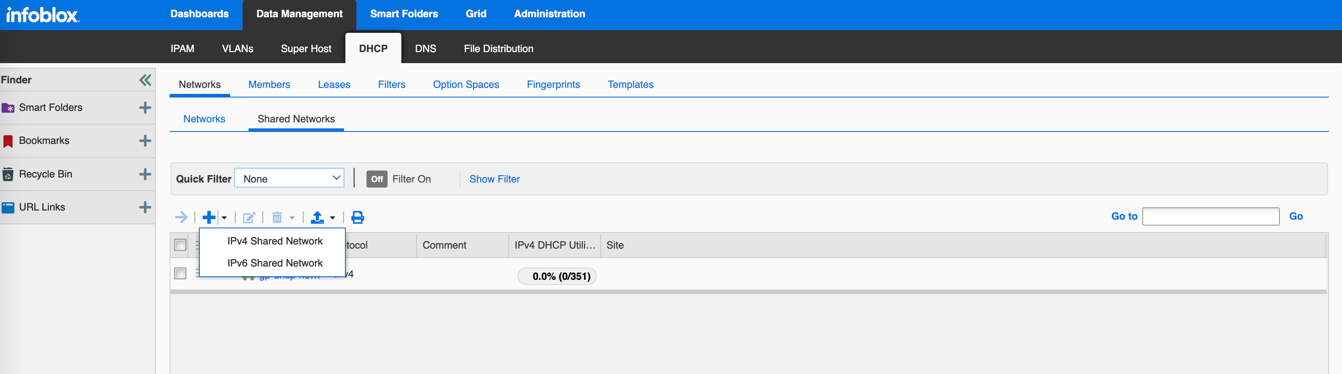Toggle the Filter On switch
This screenshot has height=374, width=1342.
pyautogui.click(x=377, y=179)
